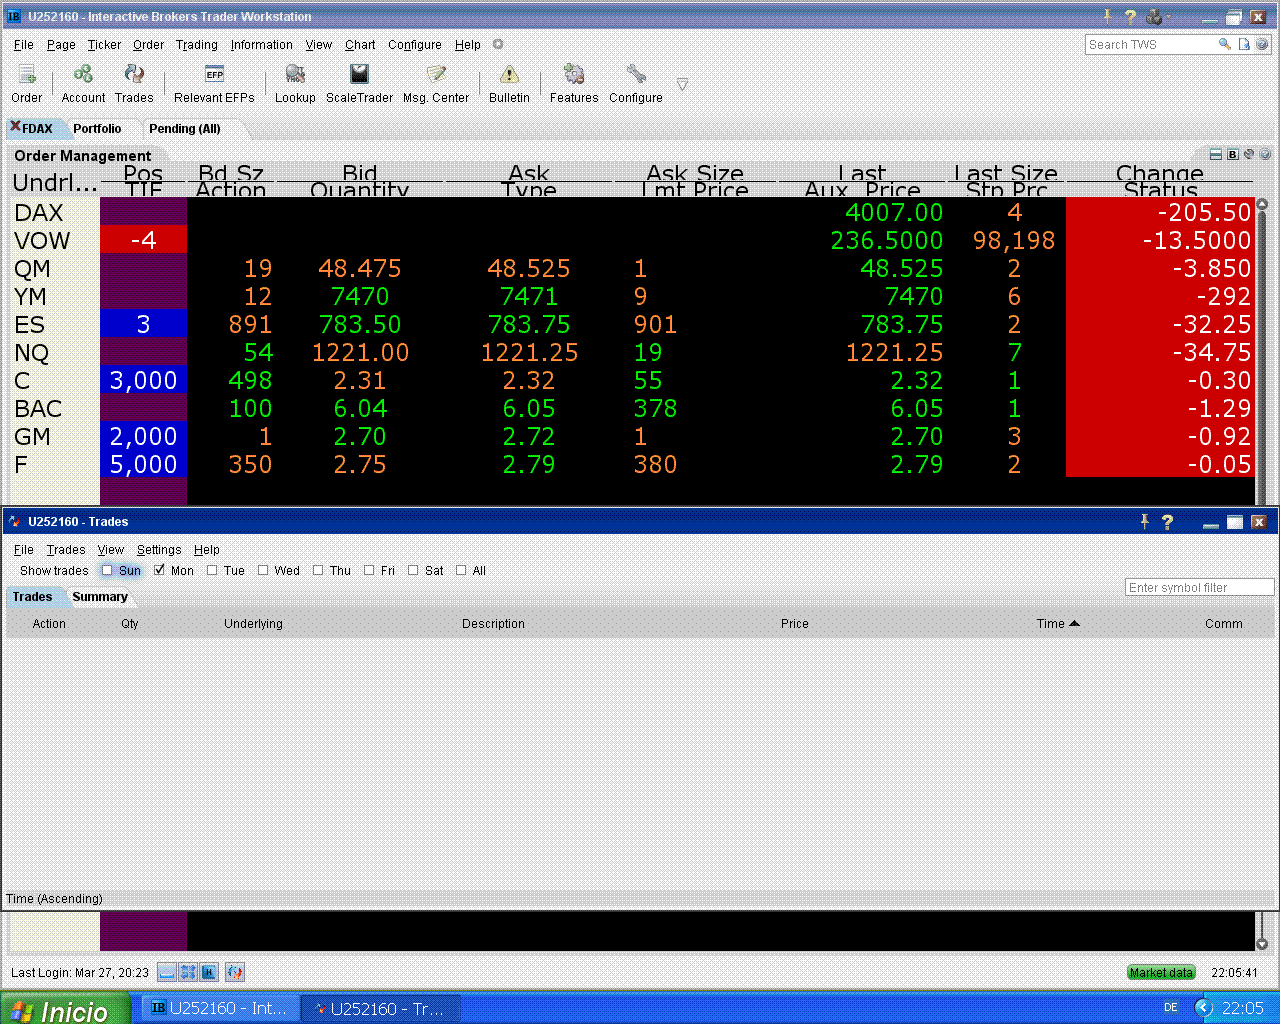Open the Bulletin warning icon
This screenshot has height=1024, width=1280.
[509, 74]
